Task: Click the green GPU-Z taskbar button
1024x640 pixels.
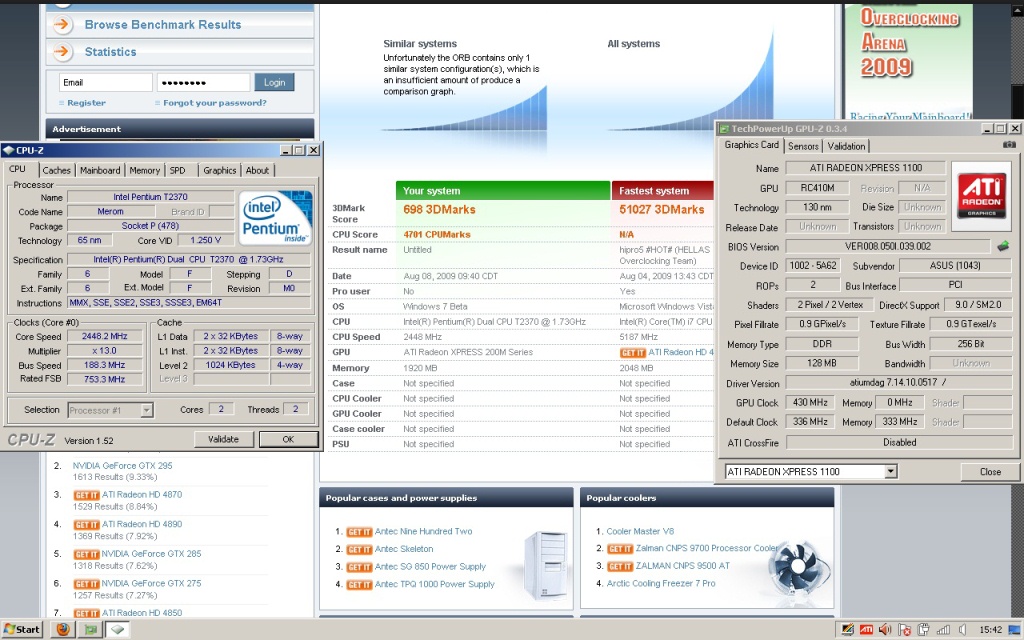Action: (90, 629)
